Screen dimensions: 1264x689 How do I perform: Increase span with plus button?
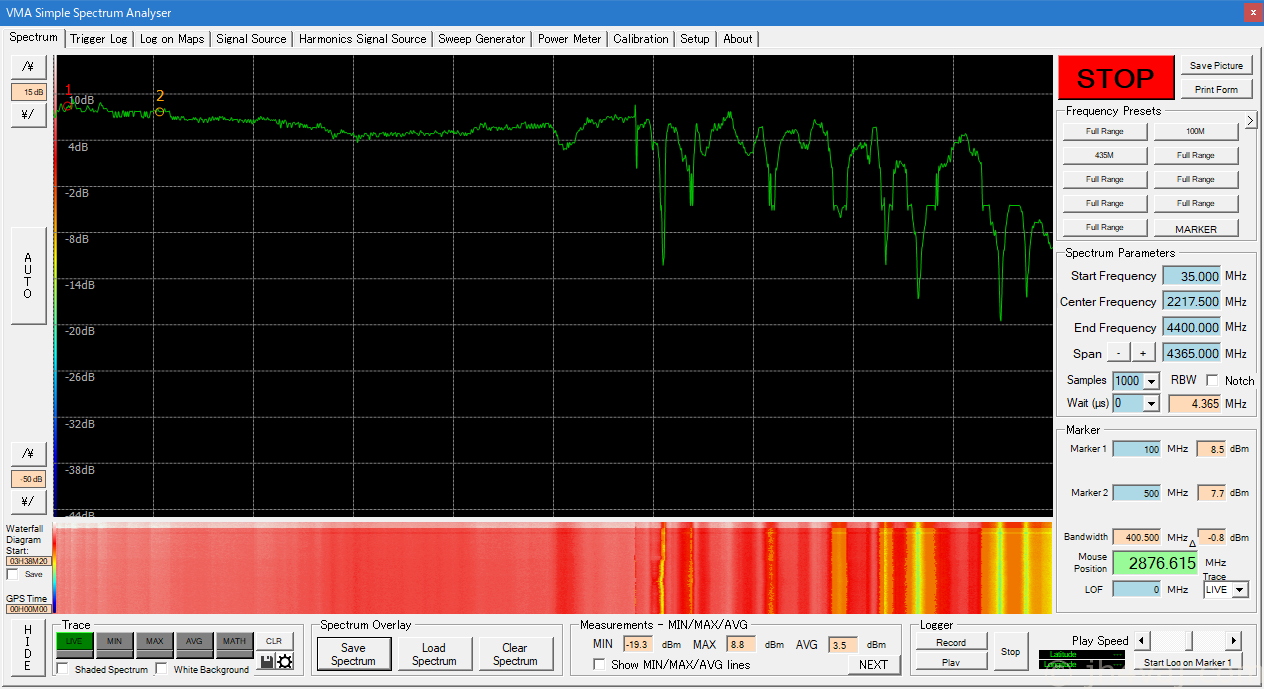1142,353
